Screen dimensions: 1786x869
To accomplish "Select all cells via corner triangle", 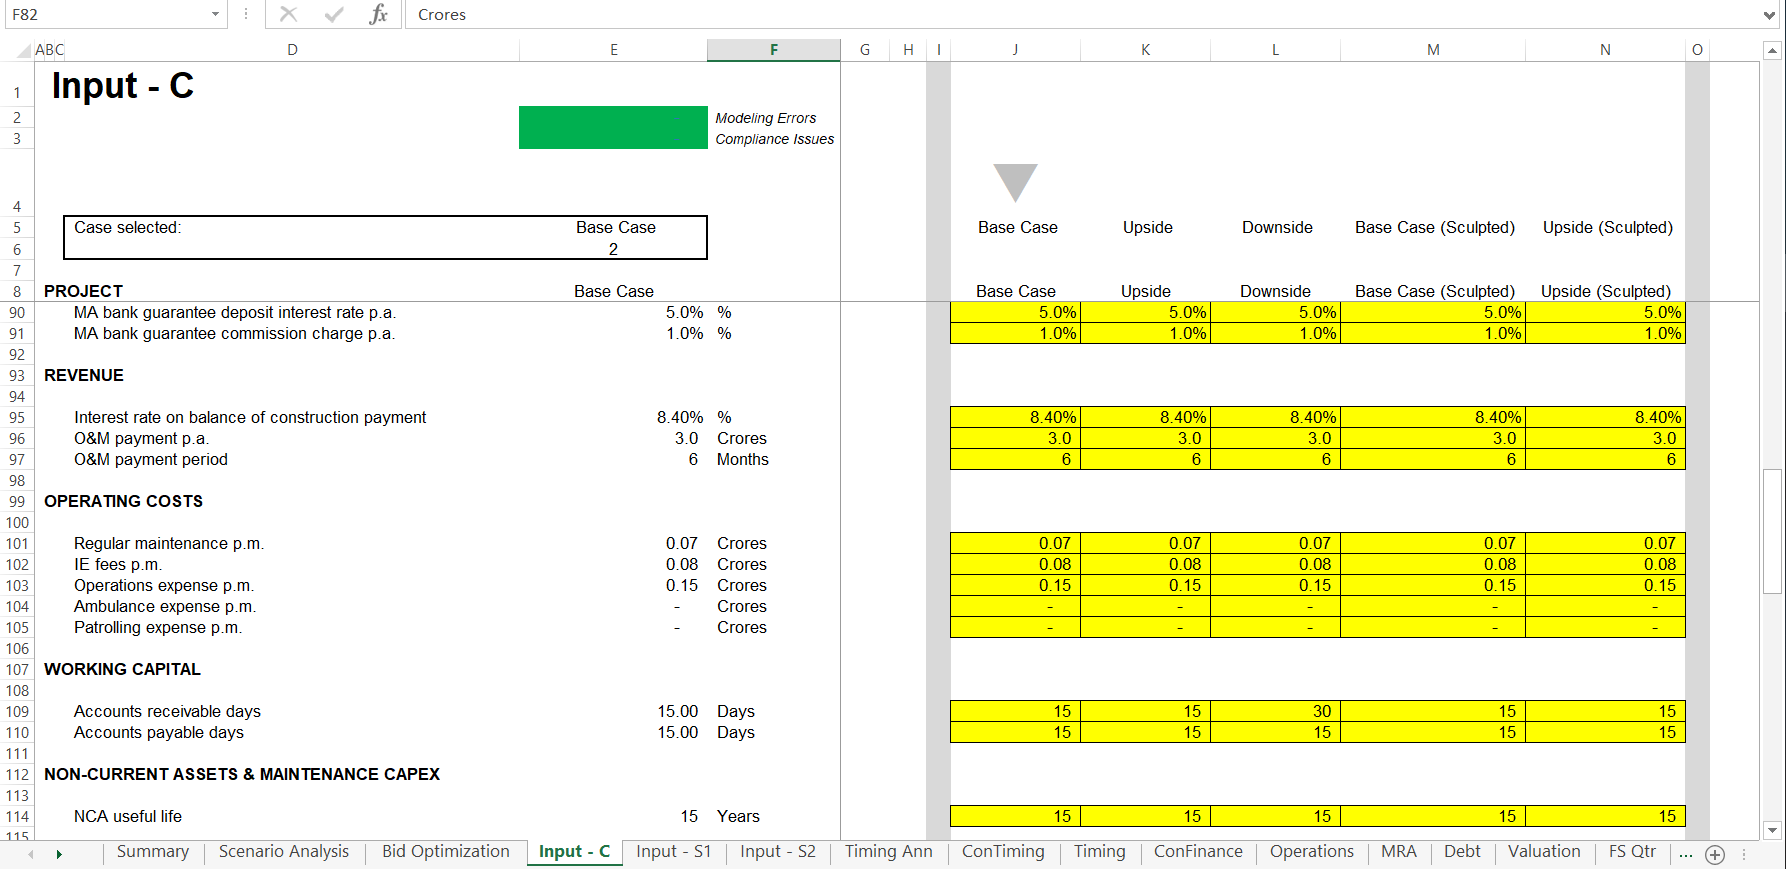I will pyautogui.click(x=23, y=50).
